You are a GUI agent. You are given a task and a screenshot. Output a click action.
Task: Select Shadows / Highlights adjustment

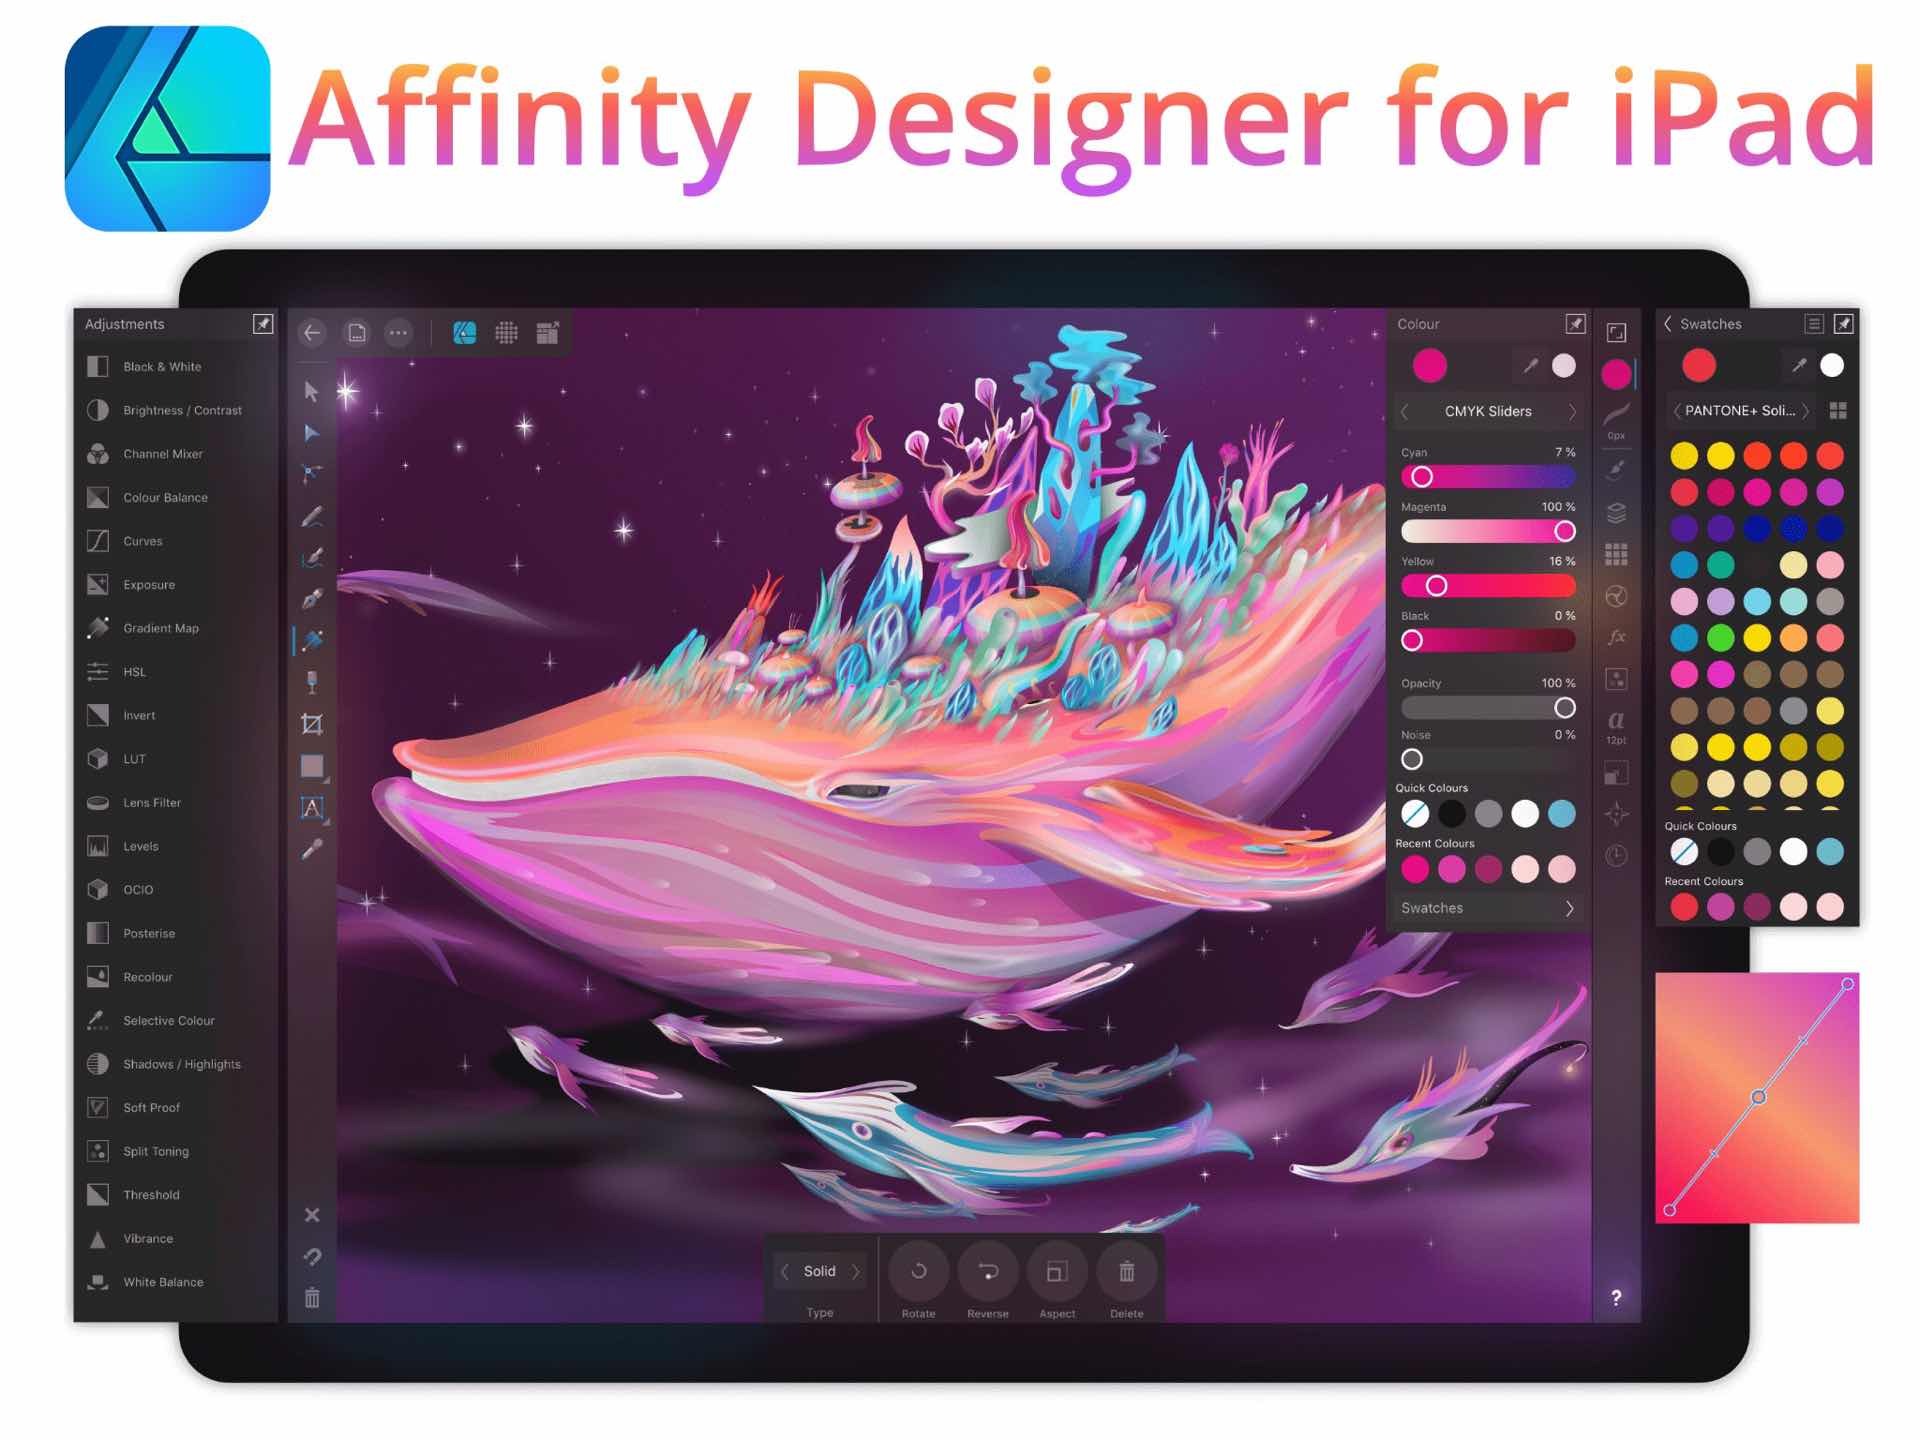(163, 1065)
